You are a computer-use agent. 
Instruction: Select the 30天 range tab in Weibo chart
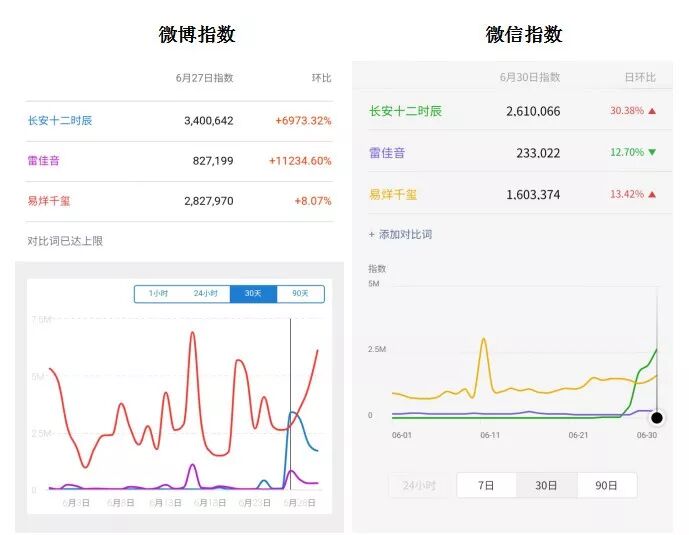point(253,293)
